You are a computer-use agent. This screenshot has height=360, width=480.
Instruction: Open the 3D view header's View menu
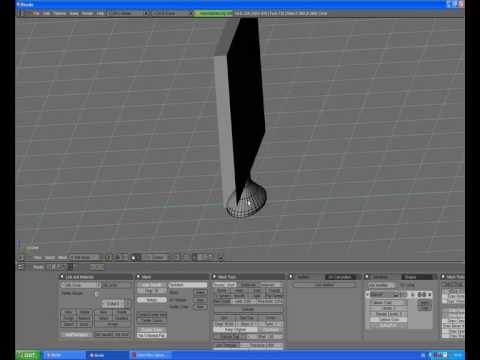tap(37, 258)
